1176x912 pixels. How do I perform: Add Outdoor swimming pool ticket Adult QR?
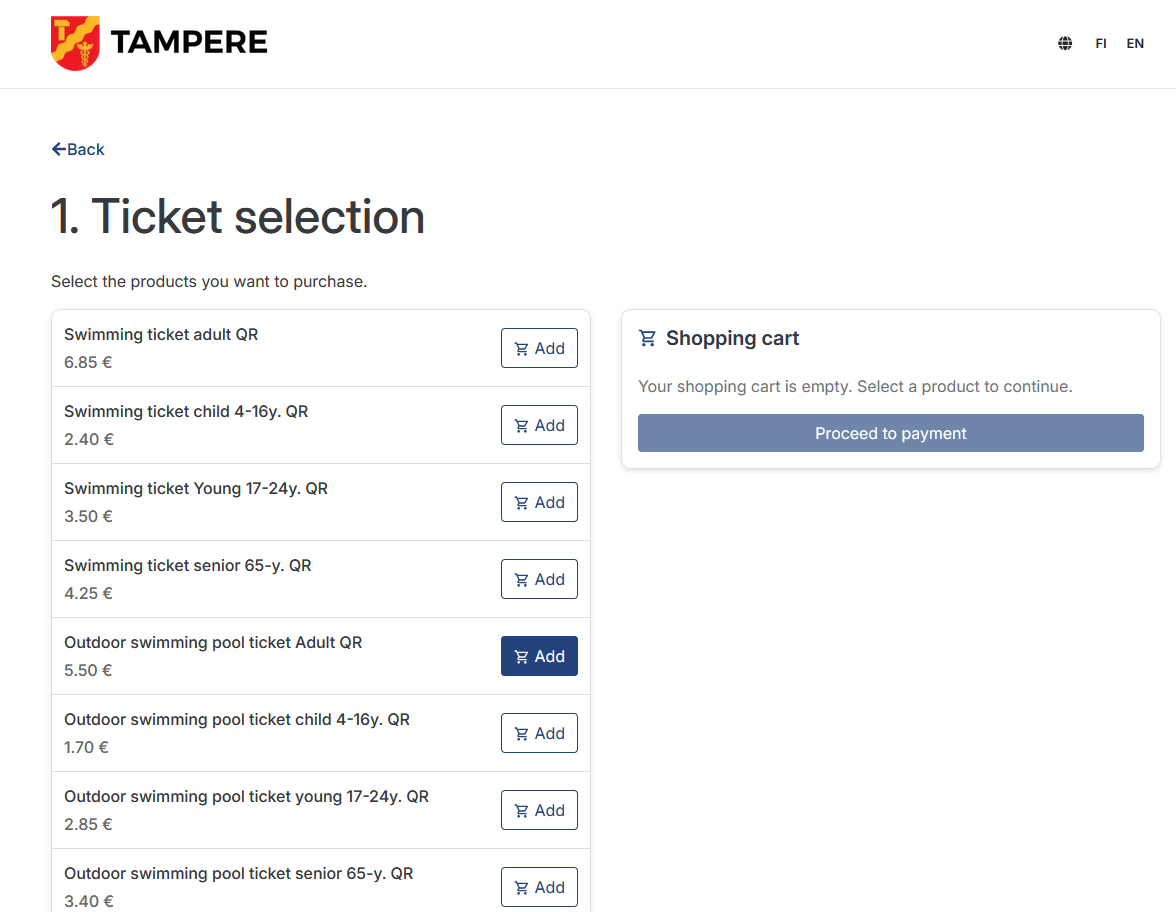539,656
